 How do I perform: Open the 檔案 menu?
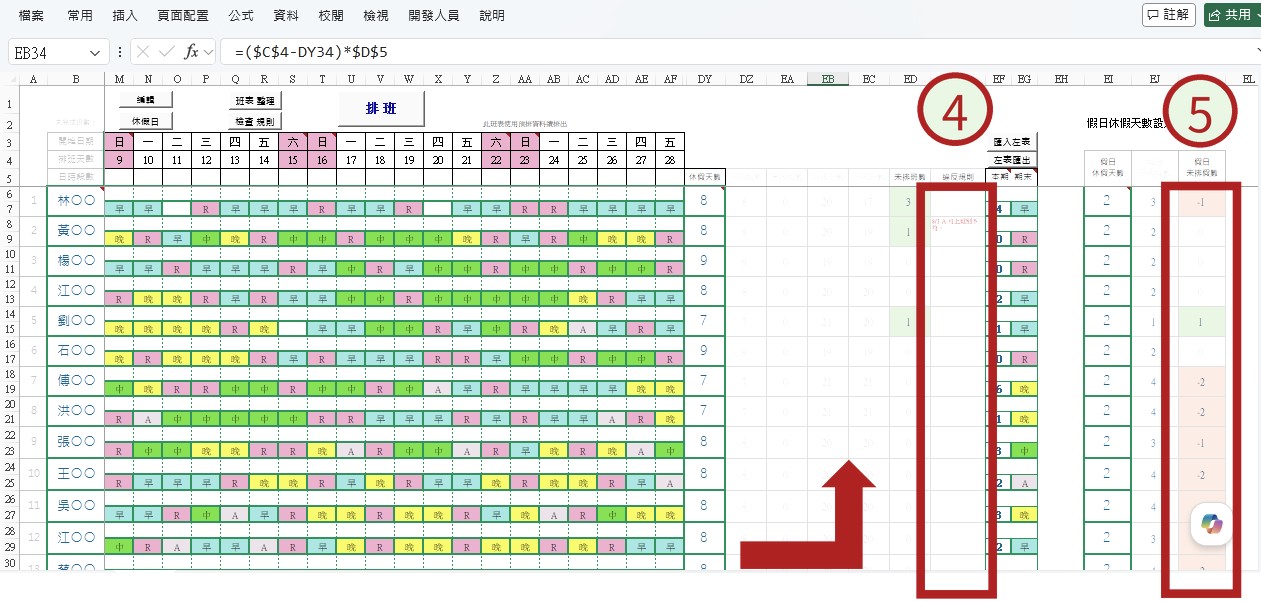tap(31, 16)
